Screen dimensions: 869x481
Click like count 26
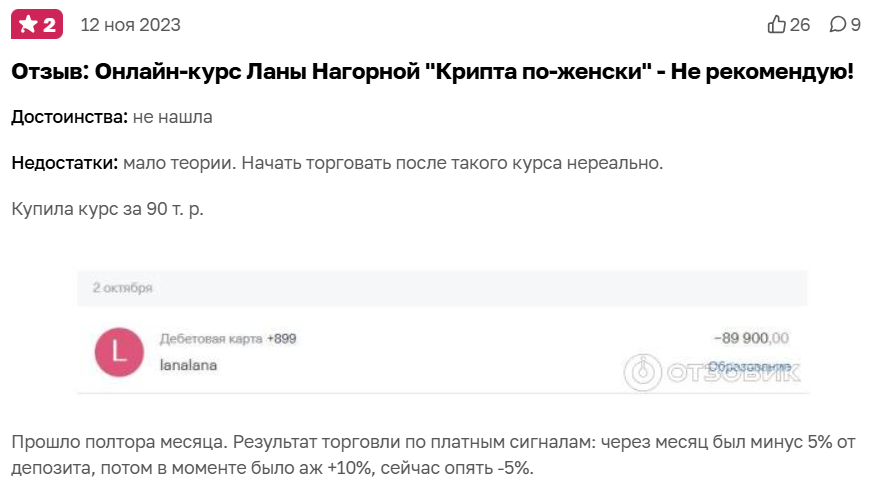click(800, 25)
